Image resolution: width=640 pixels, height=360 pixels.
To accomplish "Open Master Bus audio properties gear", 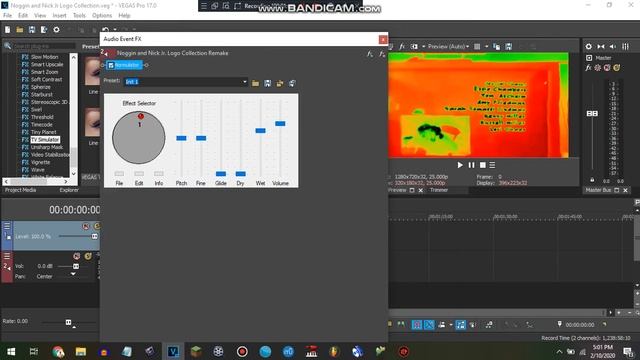I will 589,47.
